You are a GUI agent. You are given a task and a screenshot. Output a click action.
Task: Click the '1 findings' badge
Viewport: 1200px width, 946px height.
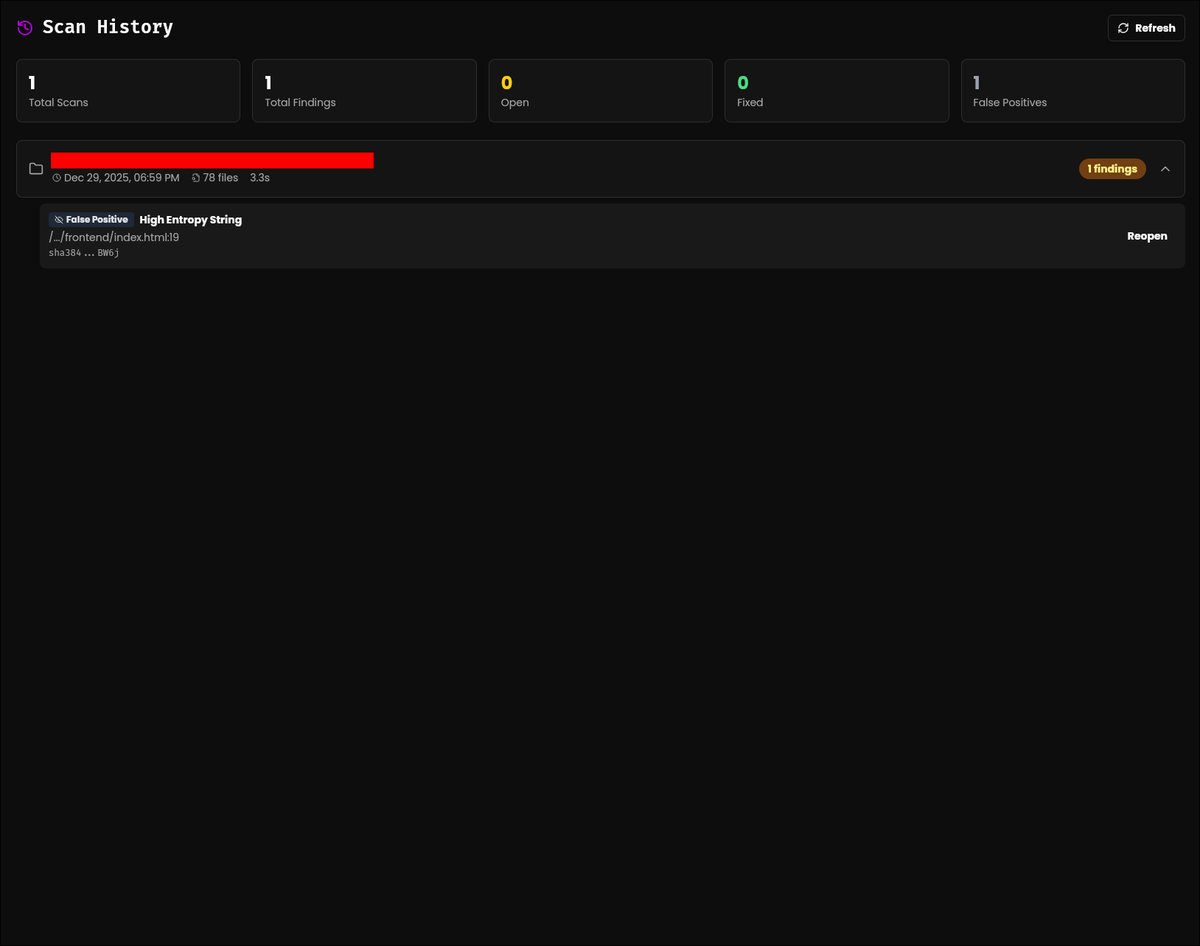coord(1112,169)
